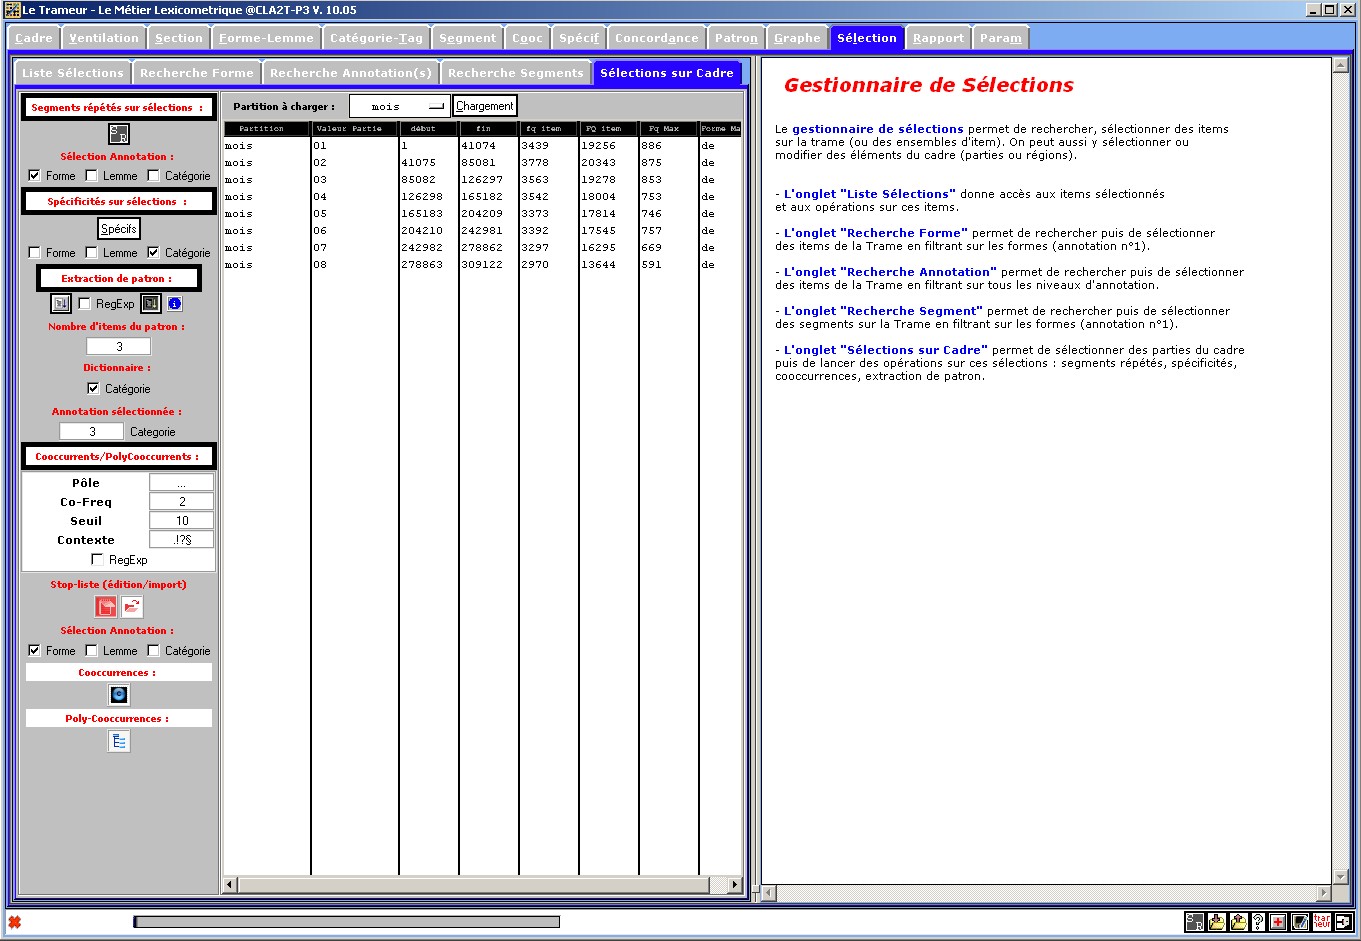Click the exit icon at the bottom-right corner
This screenshot has height=941, width=1361.
click(1344, 922)
